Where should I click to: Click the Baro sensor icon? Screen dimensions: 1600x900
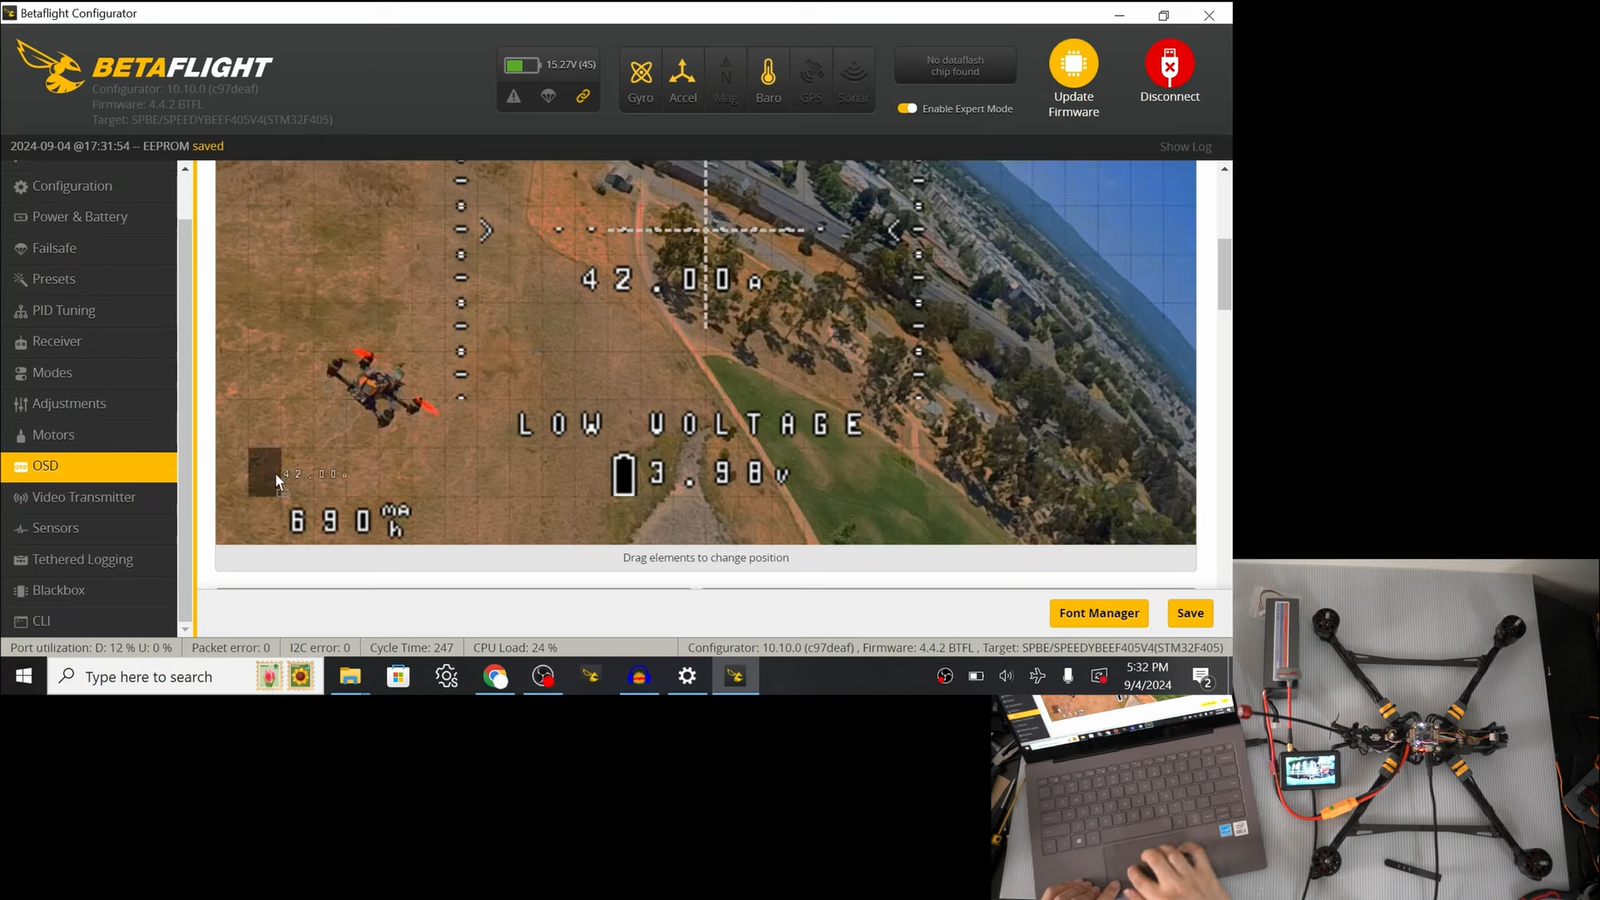tap(768, 80)
